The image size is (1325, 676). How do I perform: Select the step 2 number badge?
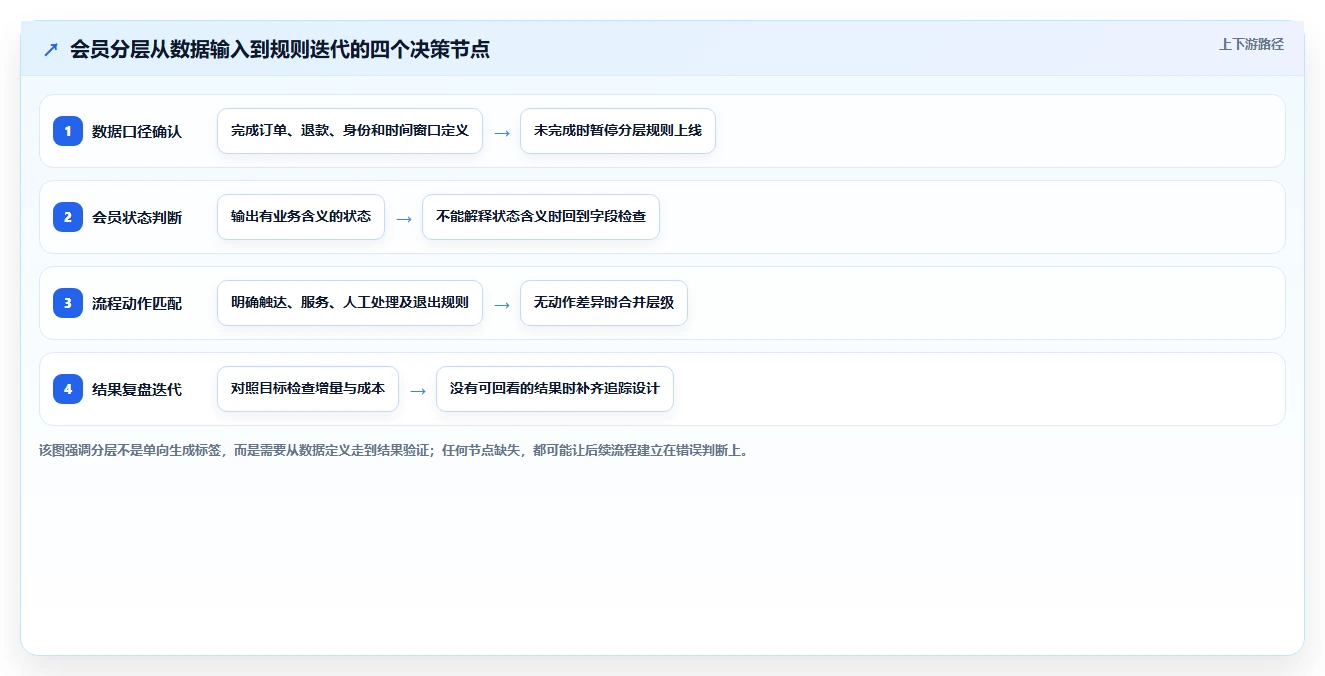click(68, 217)
